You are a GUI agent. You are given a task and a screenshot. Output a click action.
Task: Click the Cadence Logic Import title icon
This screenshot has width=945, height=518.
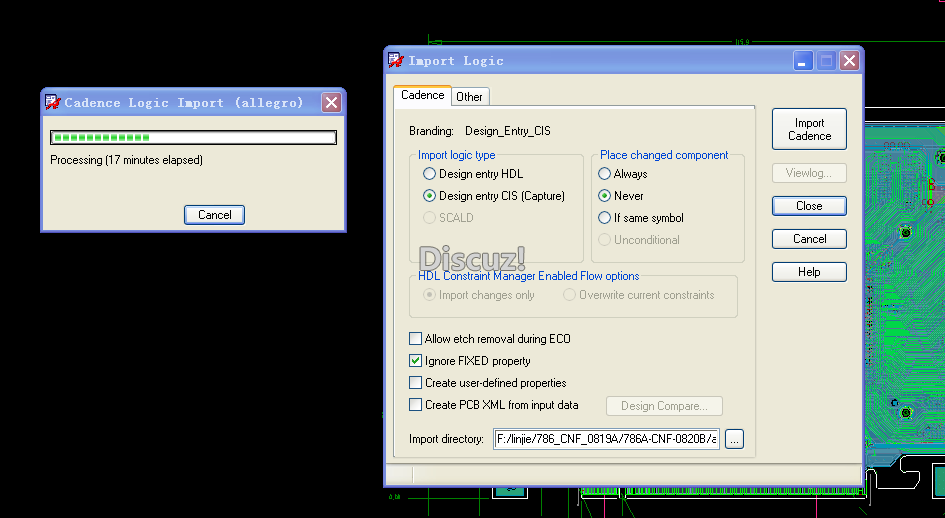52,102
